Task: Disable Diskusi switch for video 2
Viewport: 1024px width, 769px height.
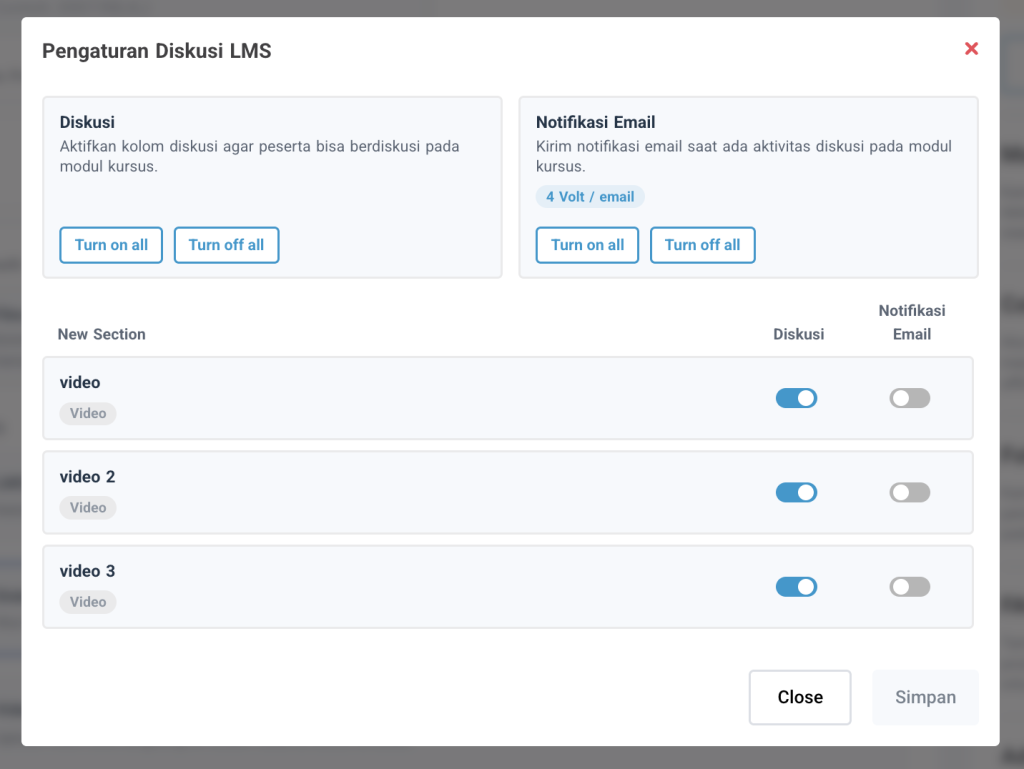Action: [x=796, y=492]
